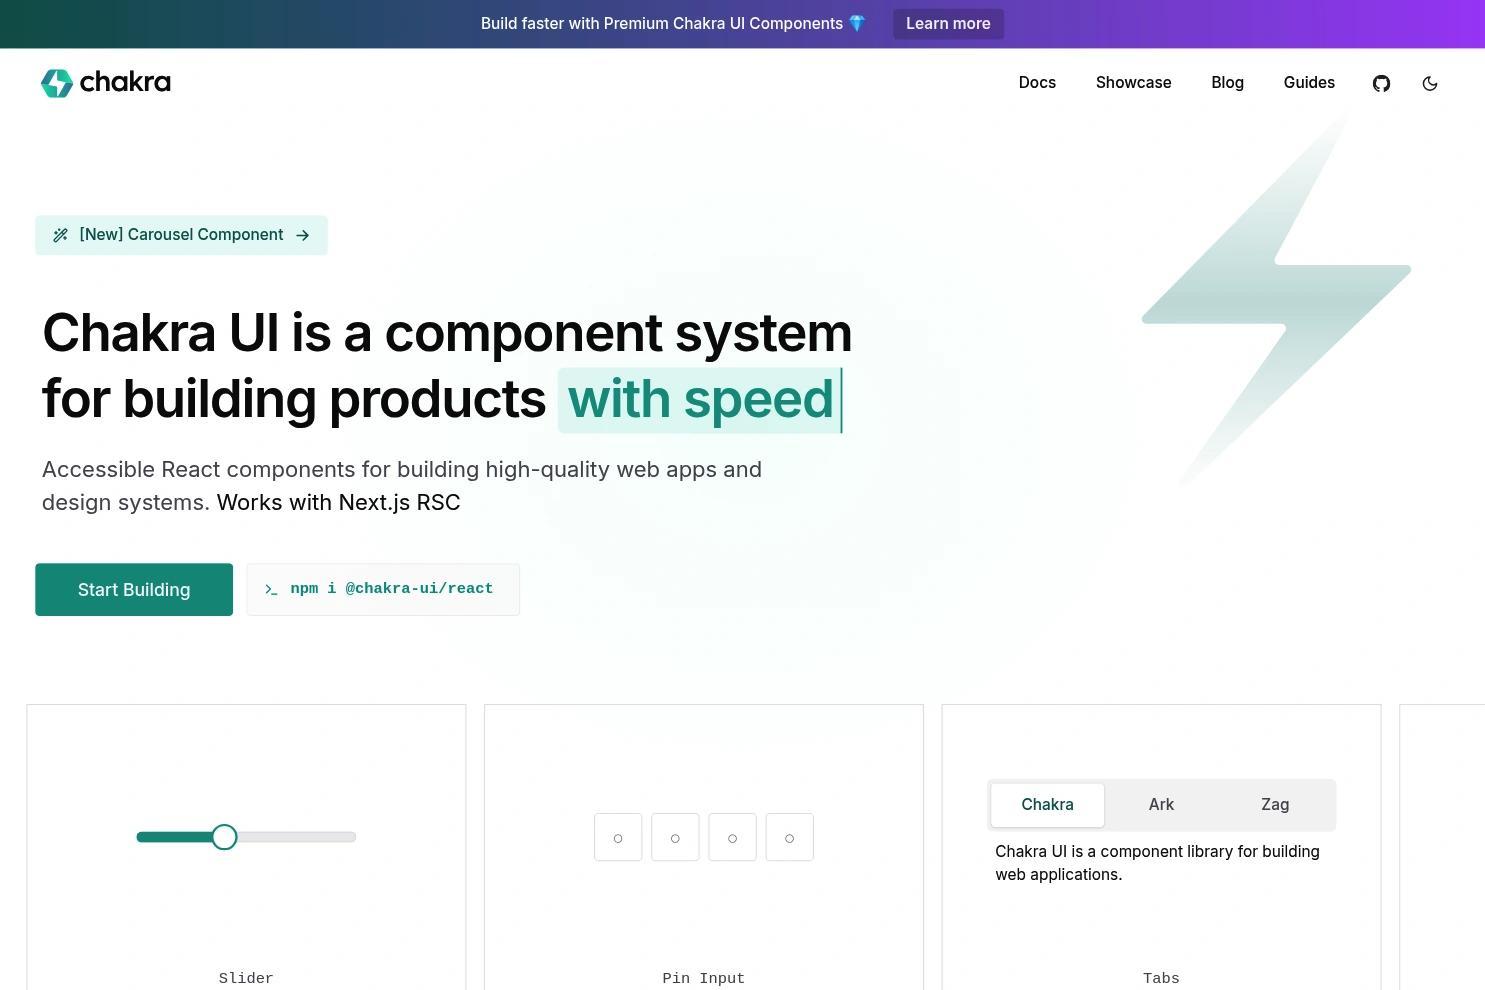Toggle dark mode with moon icon
Image resolution: width=1485 pixels, height=990 pixels.
[x=1430, y=83]
